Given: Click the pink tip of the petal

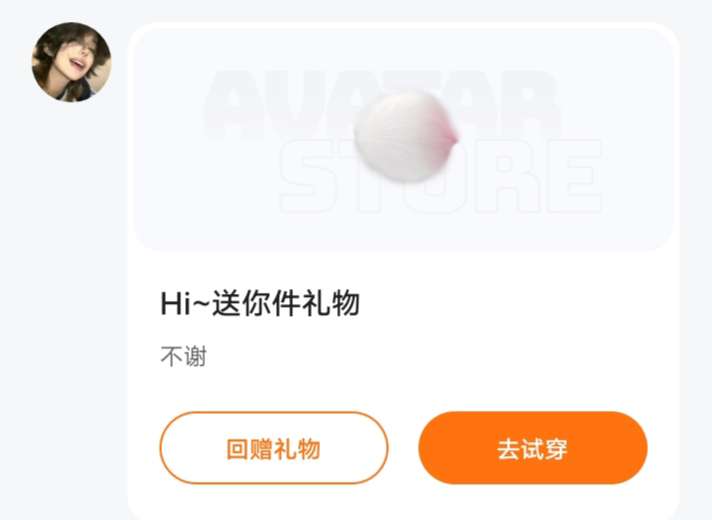Looking at the screenshot, I should click(x=450, y=135).
